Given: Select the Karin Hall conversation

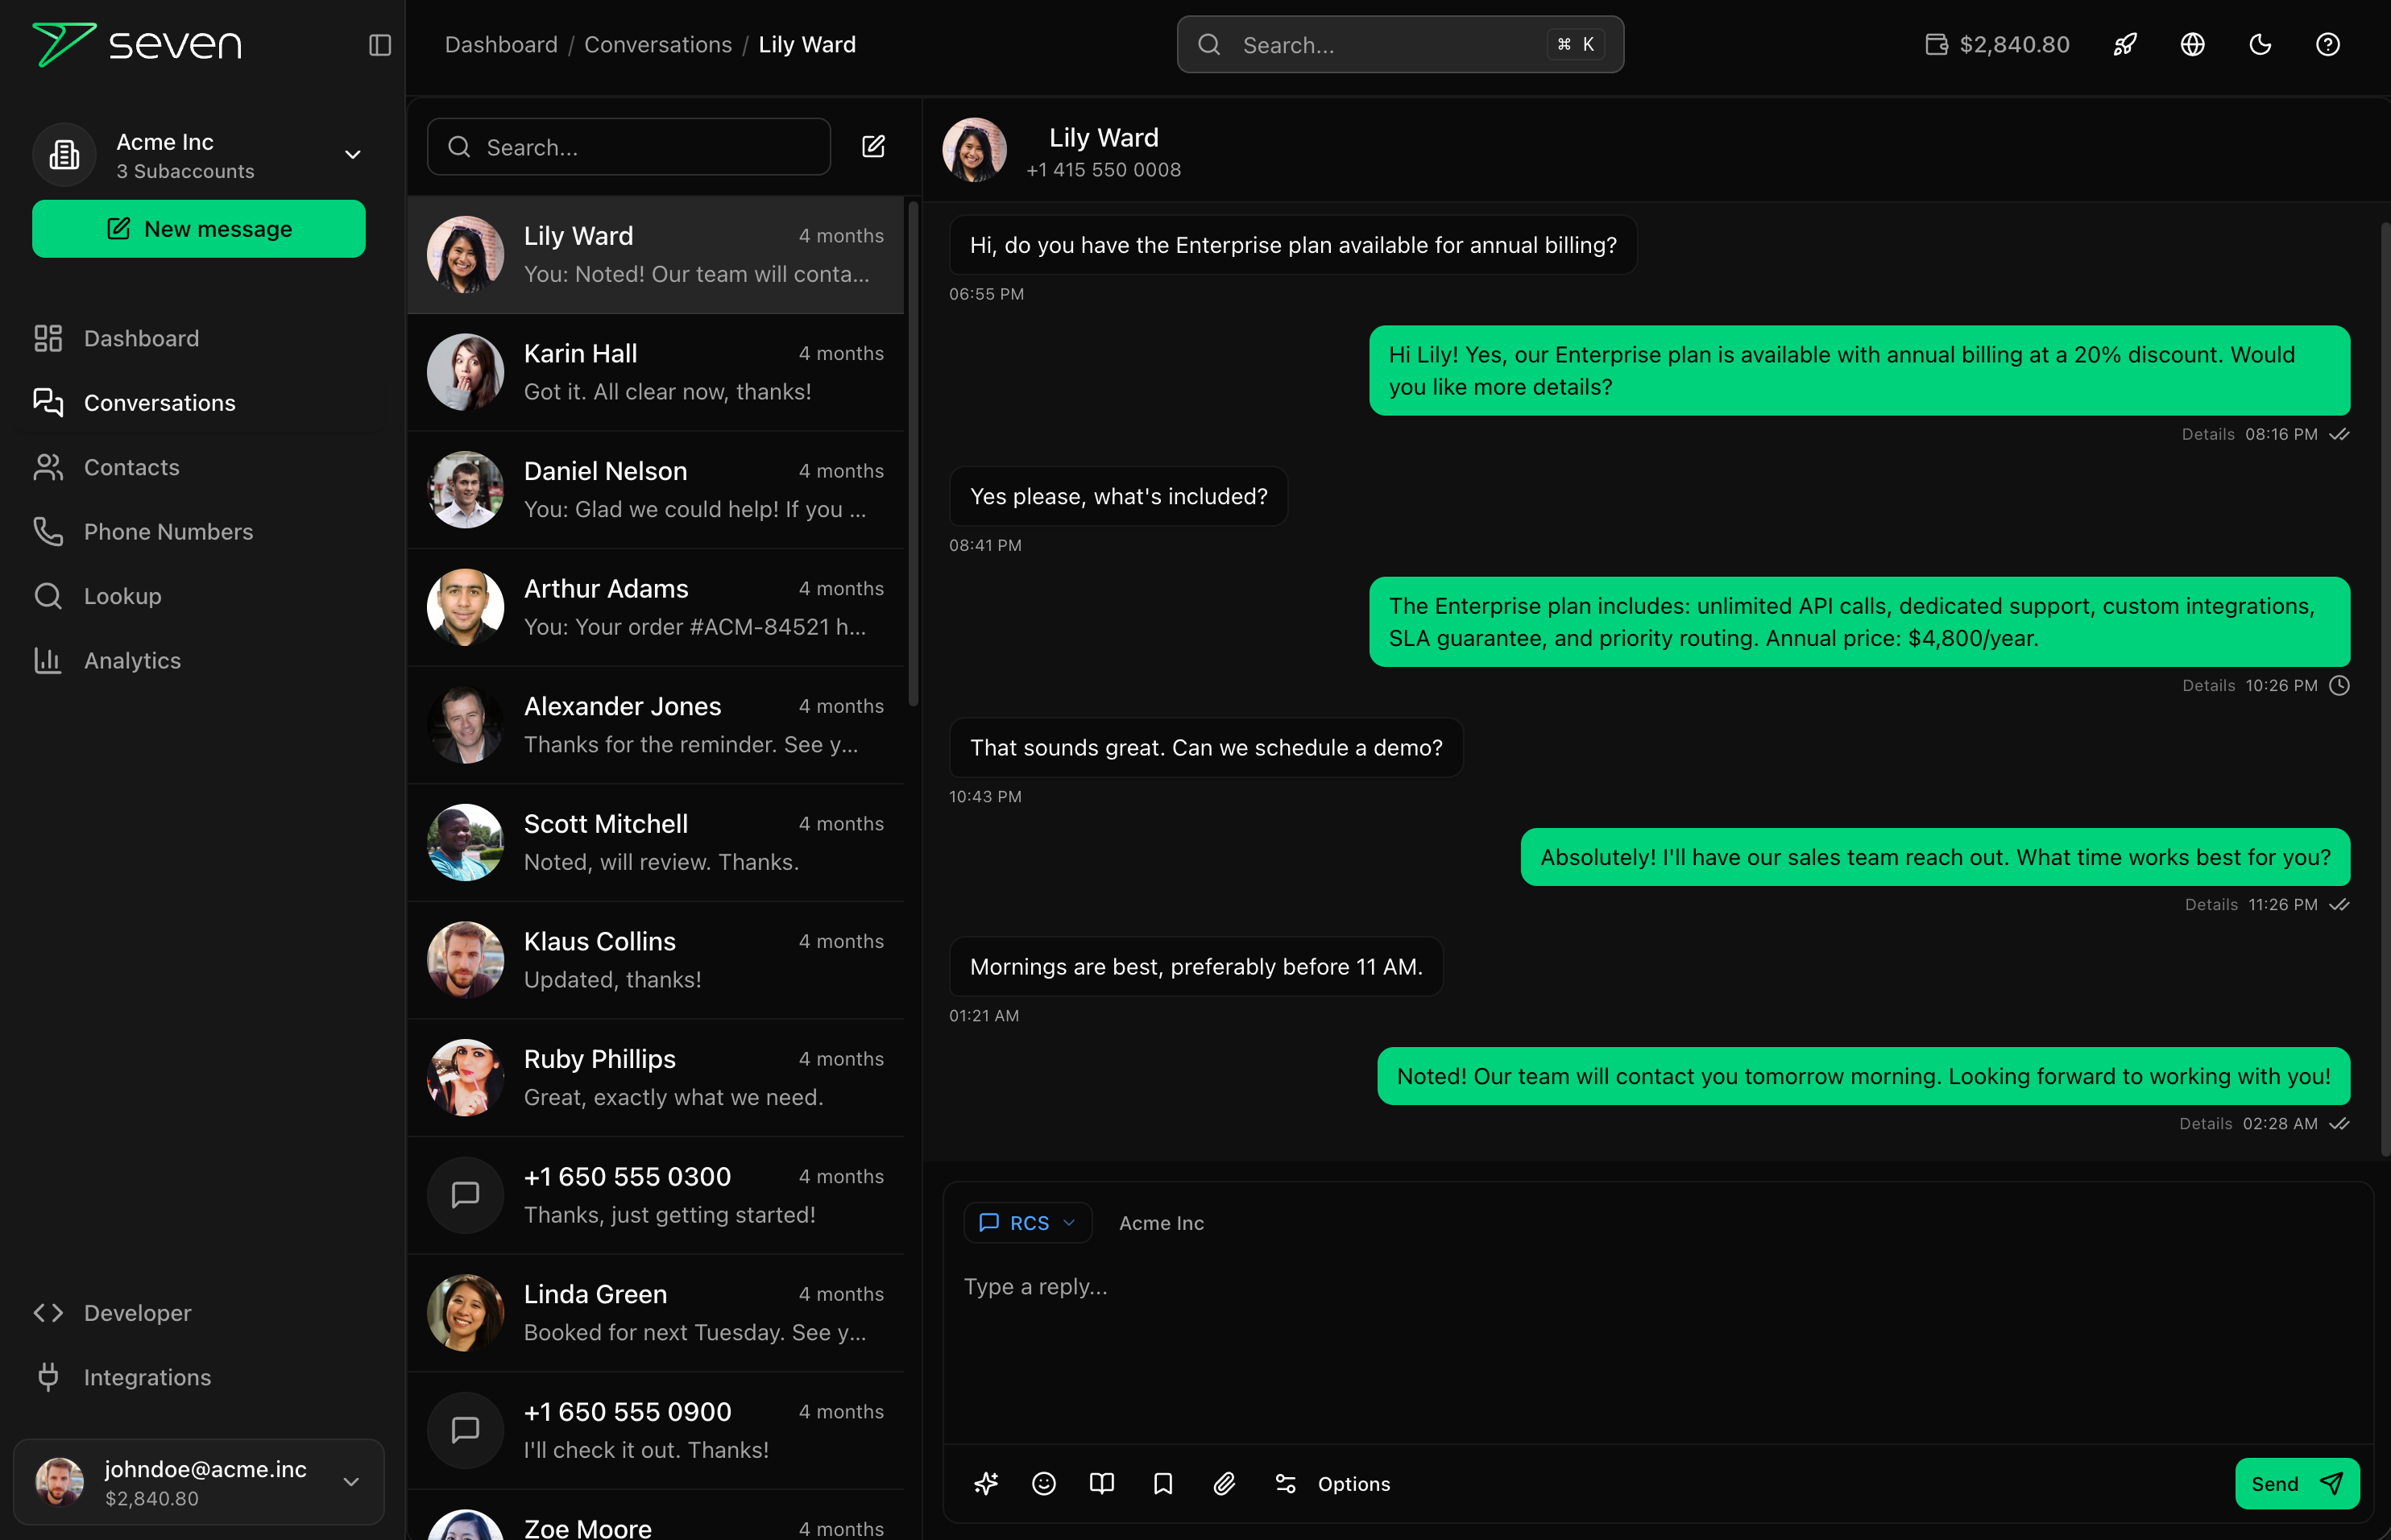Looking at the screenshot, I should 656,372.
